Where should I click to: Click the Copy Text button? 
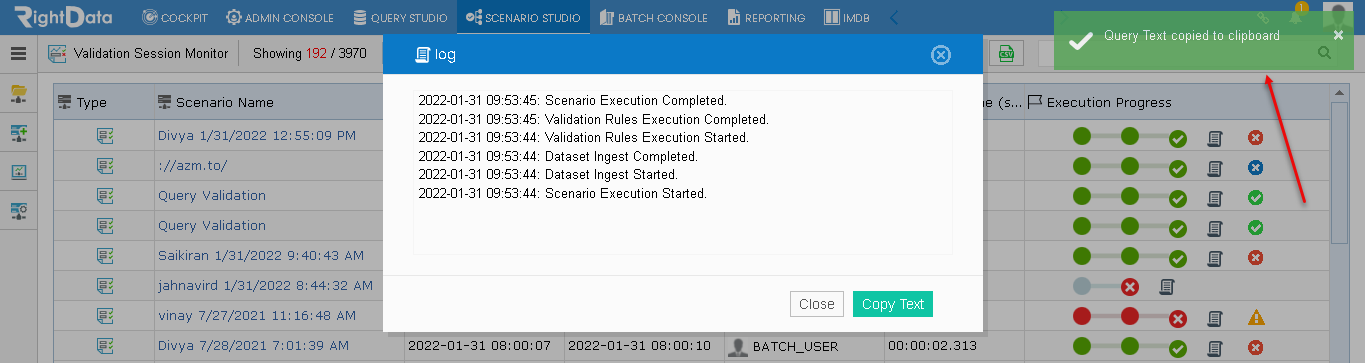(893, 304)
